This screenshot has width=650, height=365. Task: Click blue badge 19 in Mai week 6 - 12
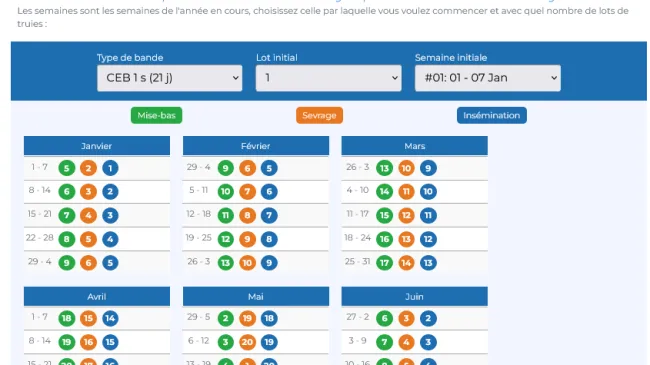pyautogui.click(x=269, y=342)
